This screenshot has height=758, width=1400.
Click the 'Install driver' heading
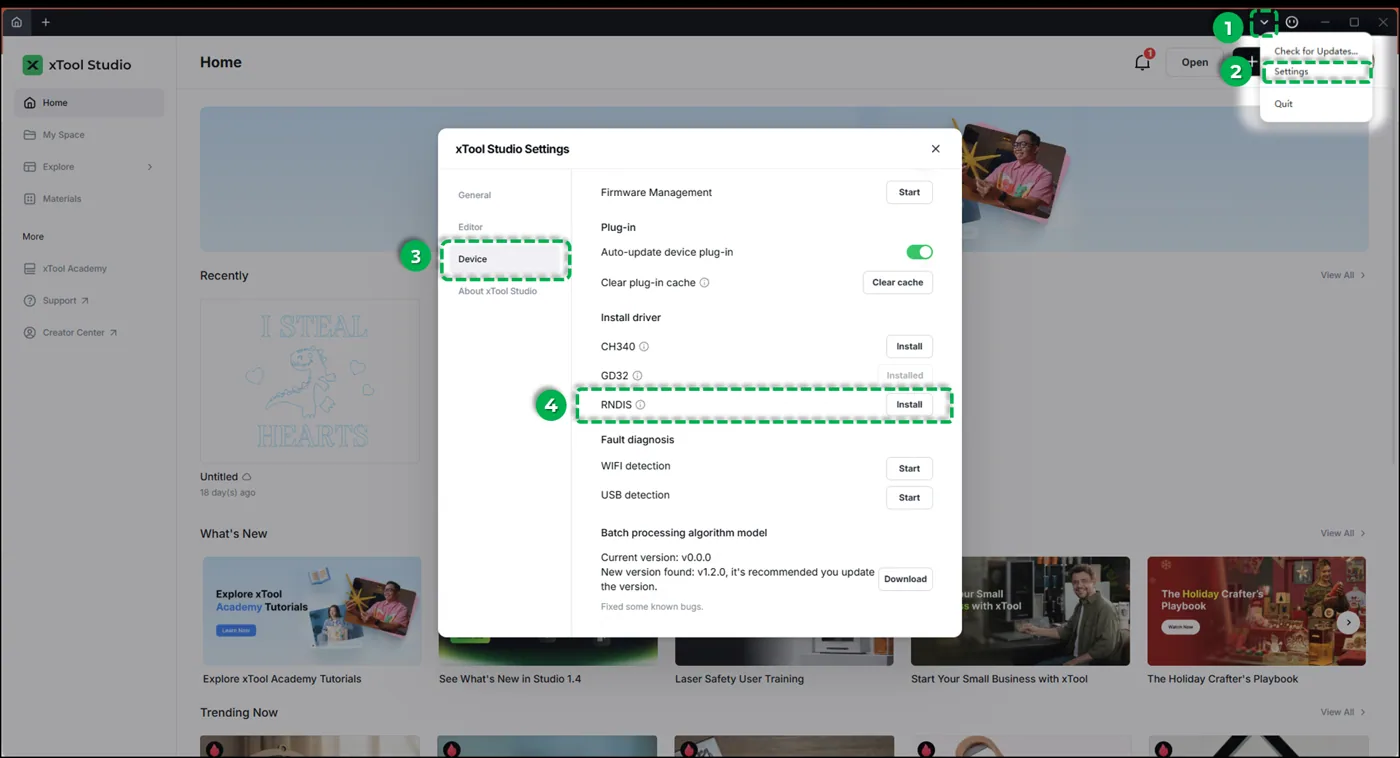point(631,318)
